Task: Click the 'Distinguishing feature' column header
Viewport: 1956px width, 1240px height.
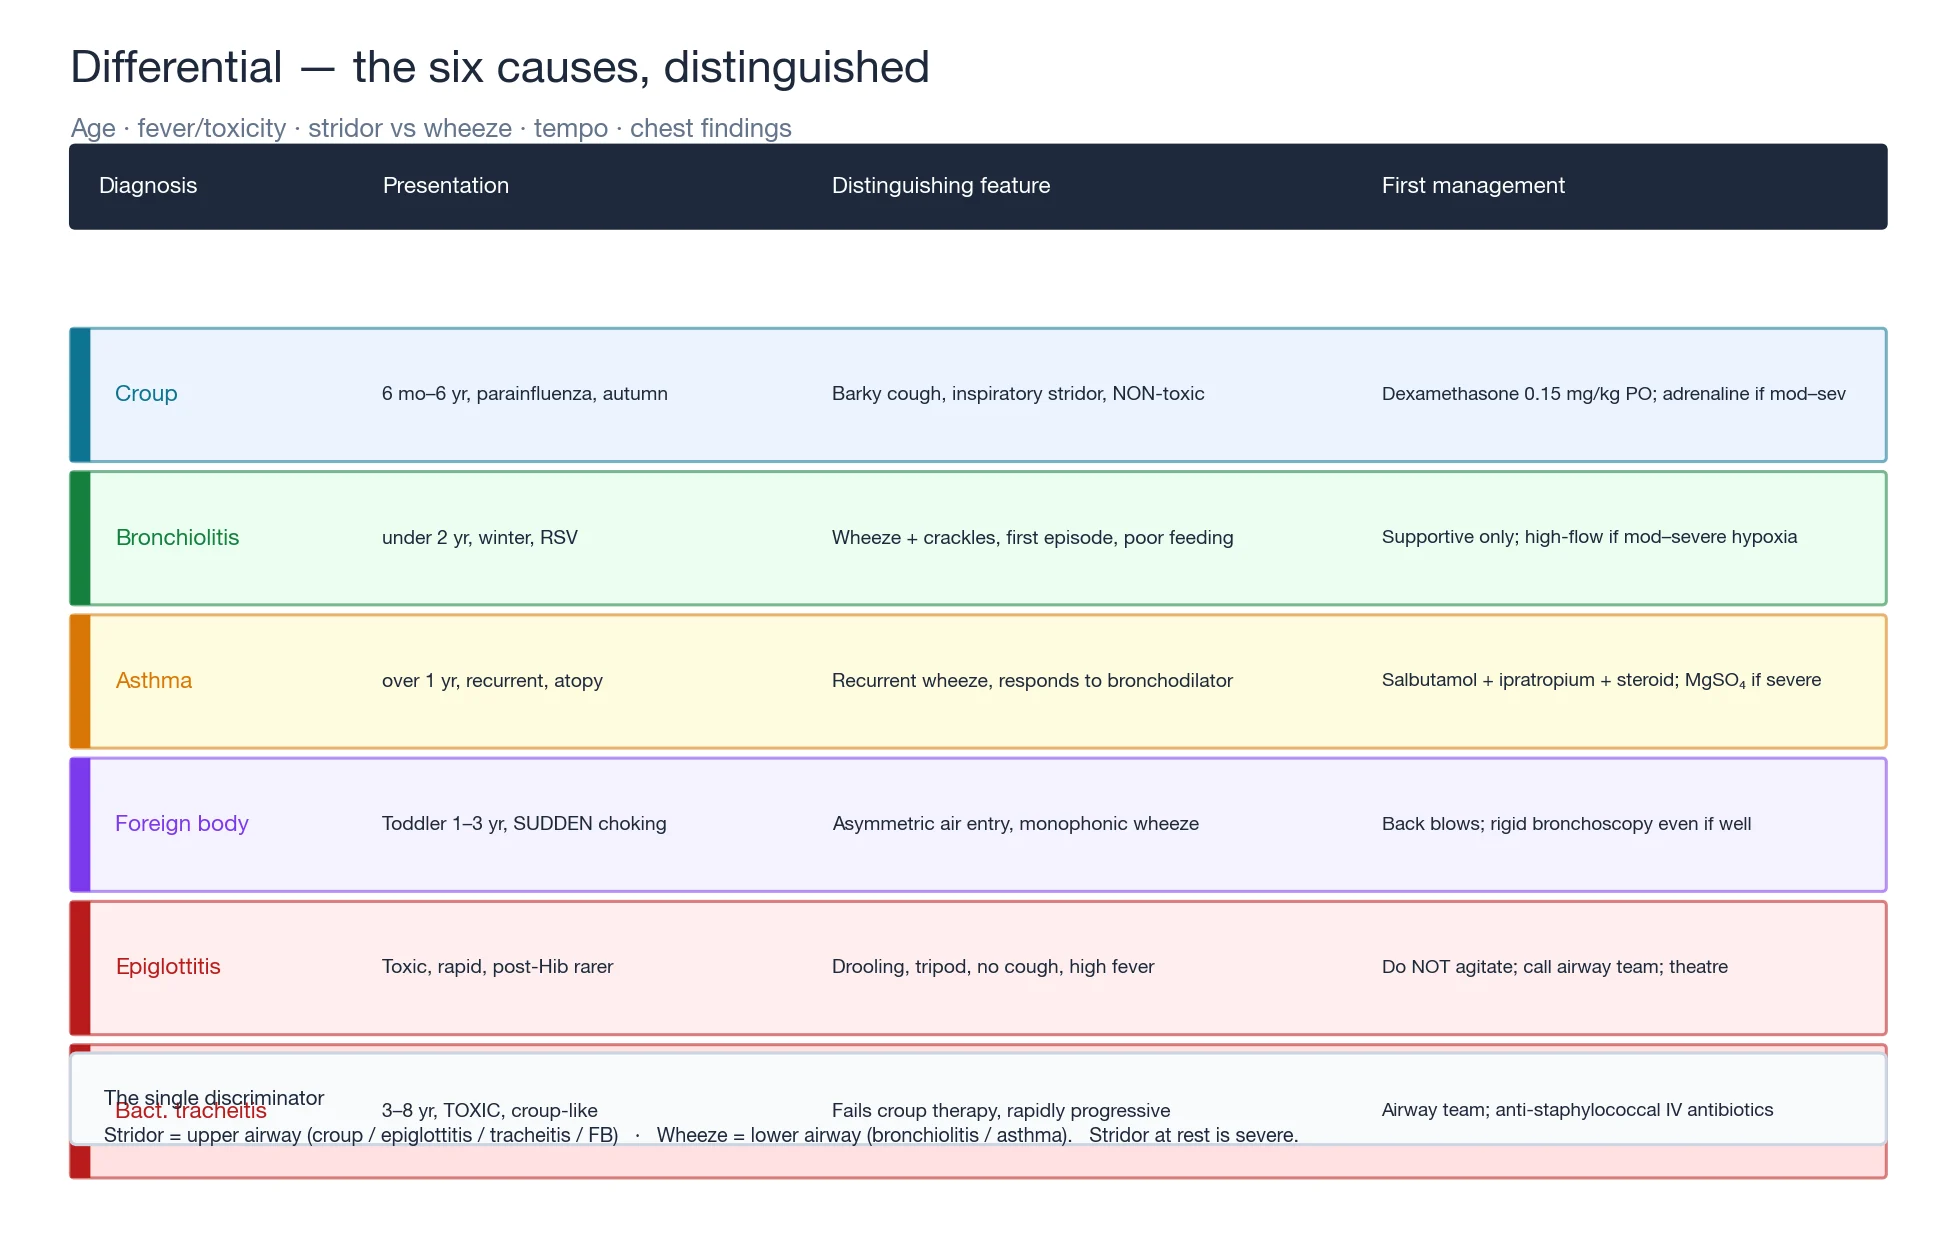Action: (x=941, y=186)
